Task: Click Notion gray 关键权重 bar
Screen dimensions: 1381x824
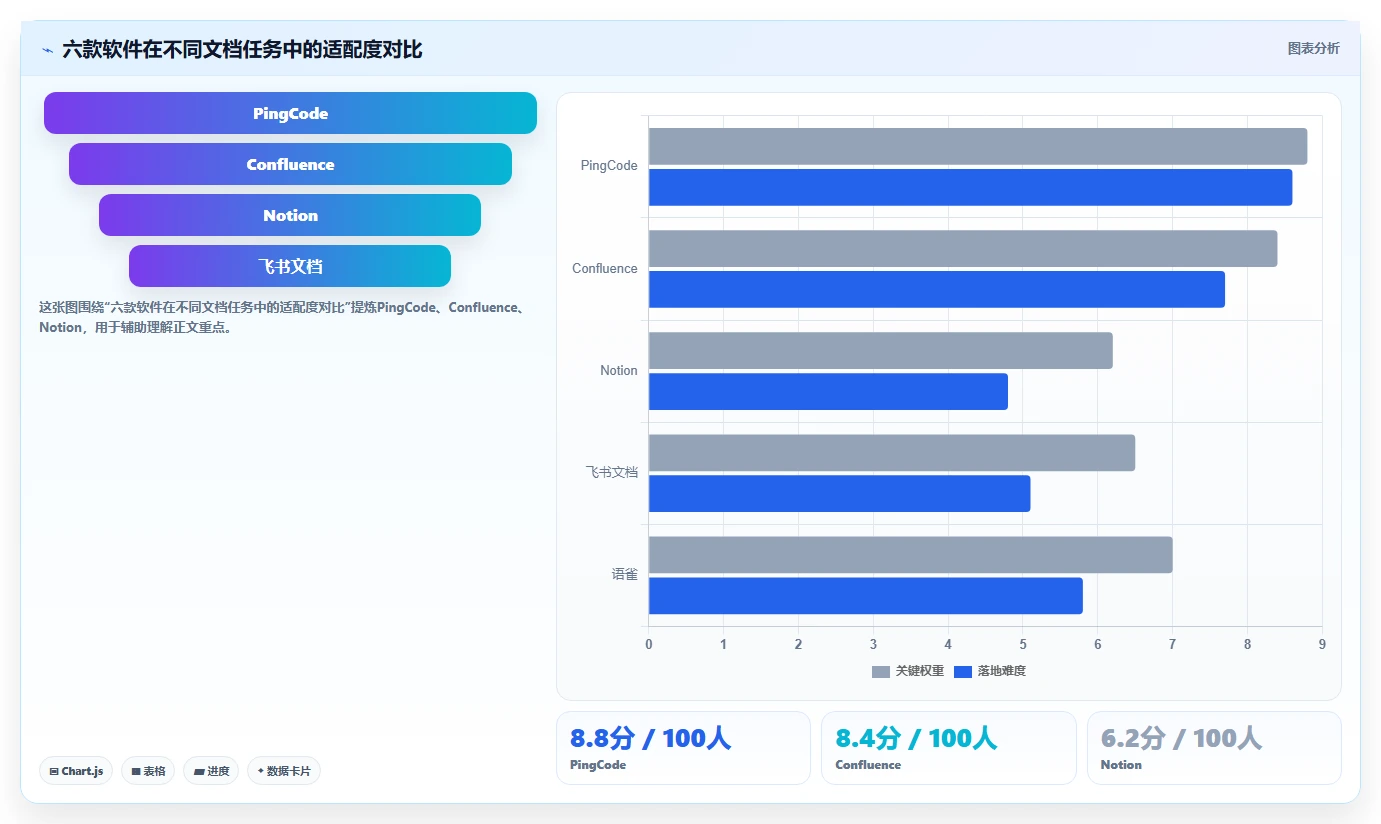Action: 881,350
